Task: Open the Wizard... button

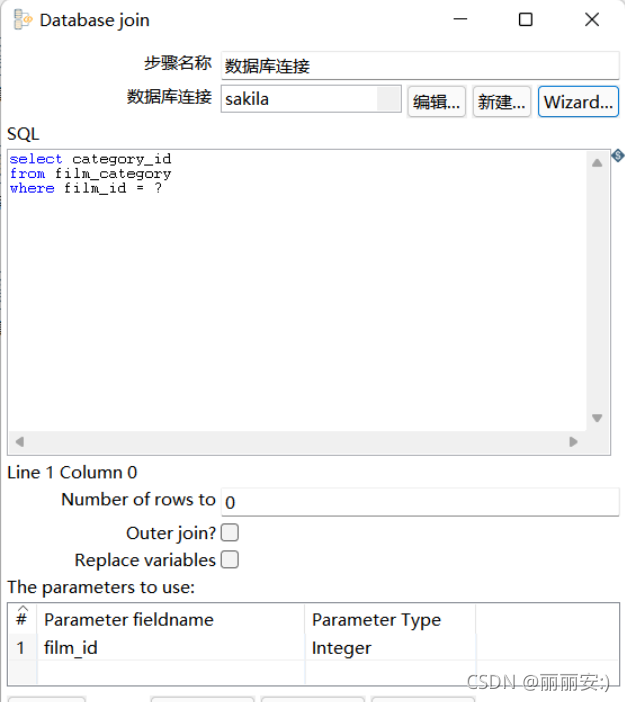Action: [x=578, y=102]
